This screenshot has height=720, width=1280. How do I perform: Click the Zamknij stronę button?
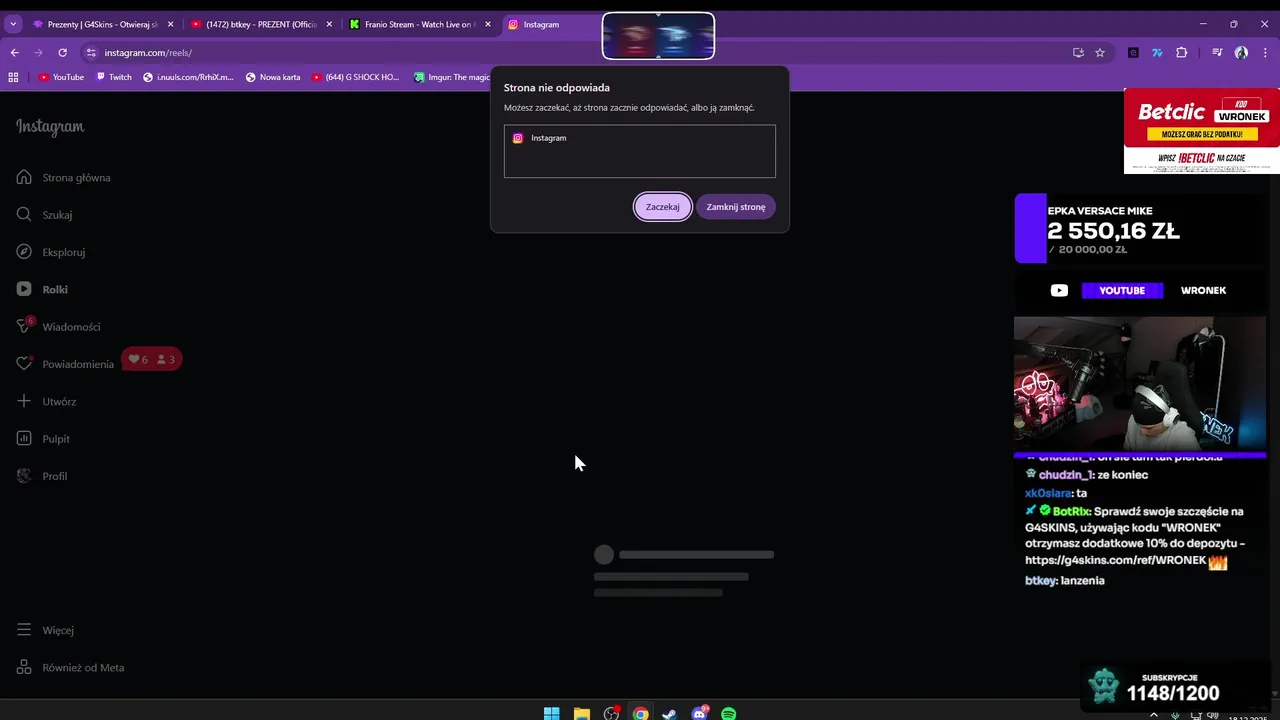[736, 207]
